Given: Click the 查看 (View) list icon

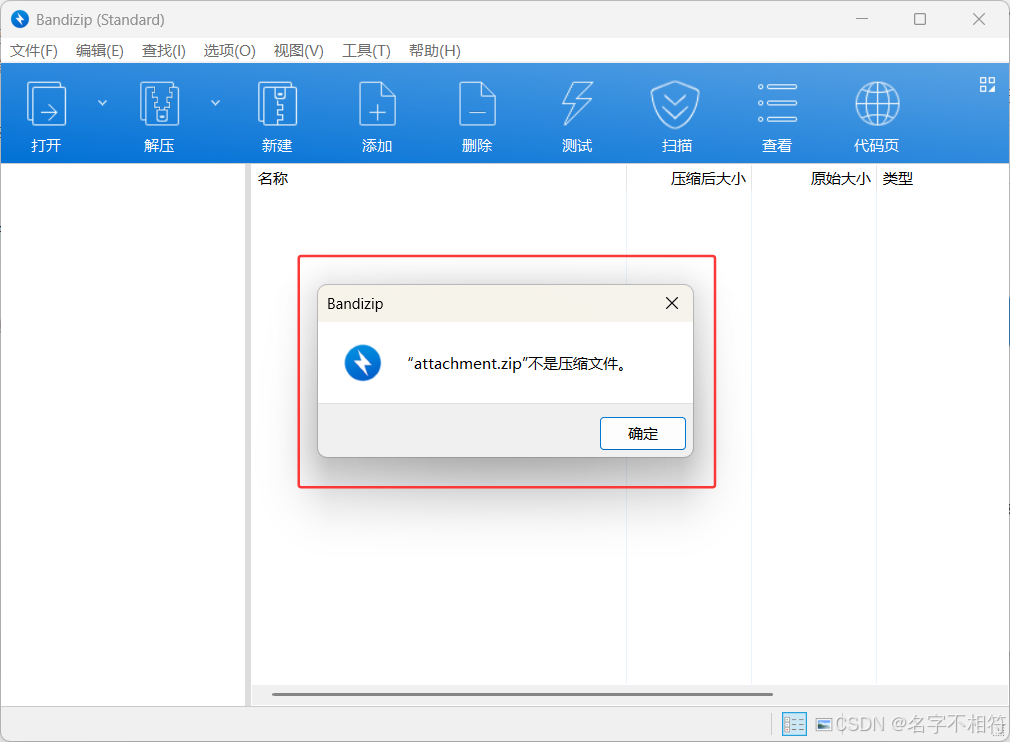Looking at the screenshot, I should 777,103.
